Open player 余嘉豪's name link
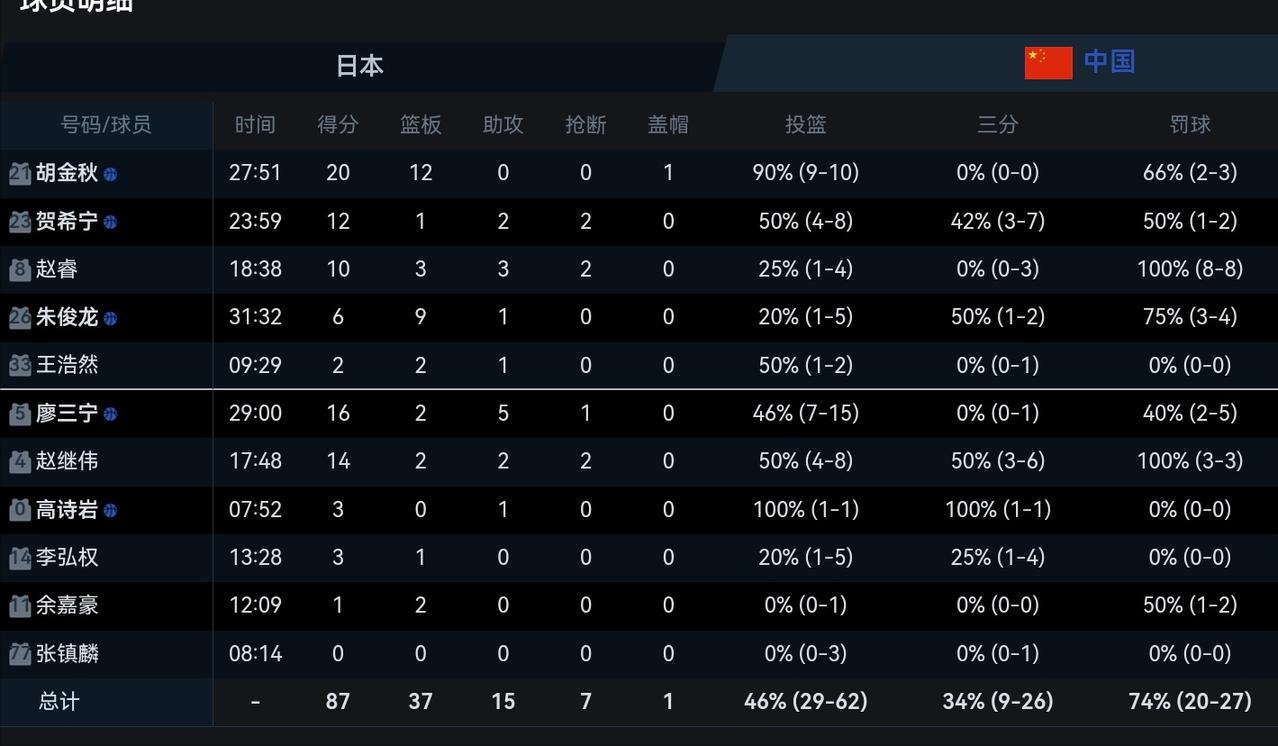This screenshot has width=1278, height=746. [x=67, y=605]
